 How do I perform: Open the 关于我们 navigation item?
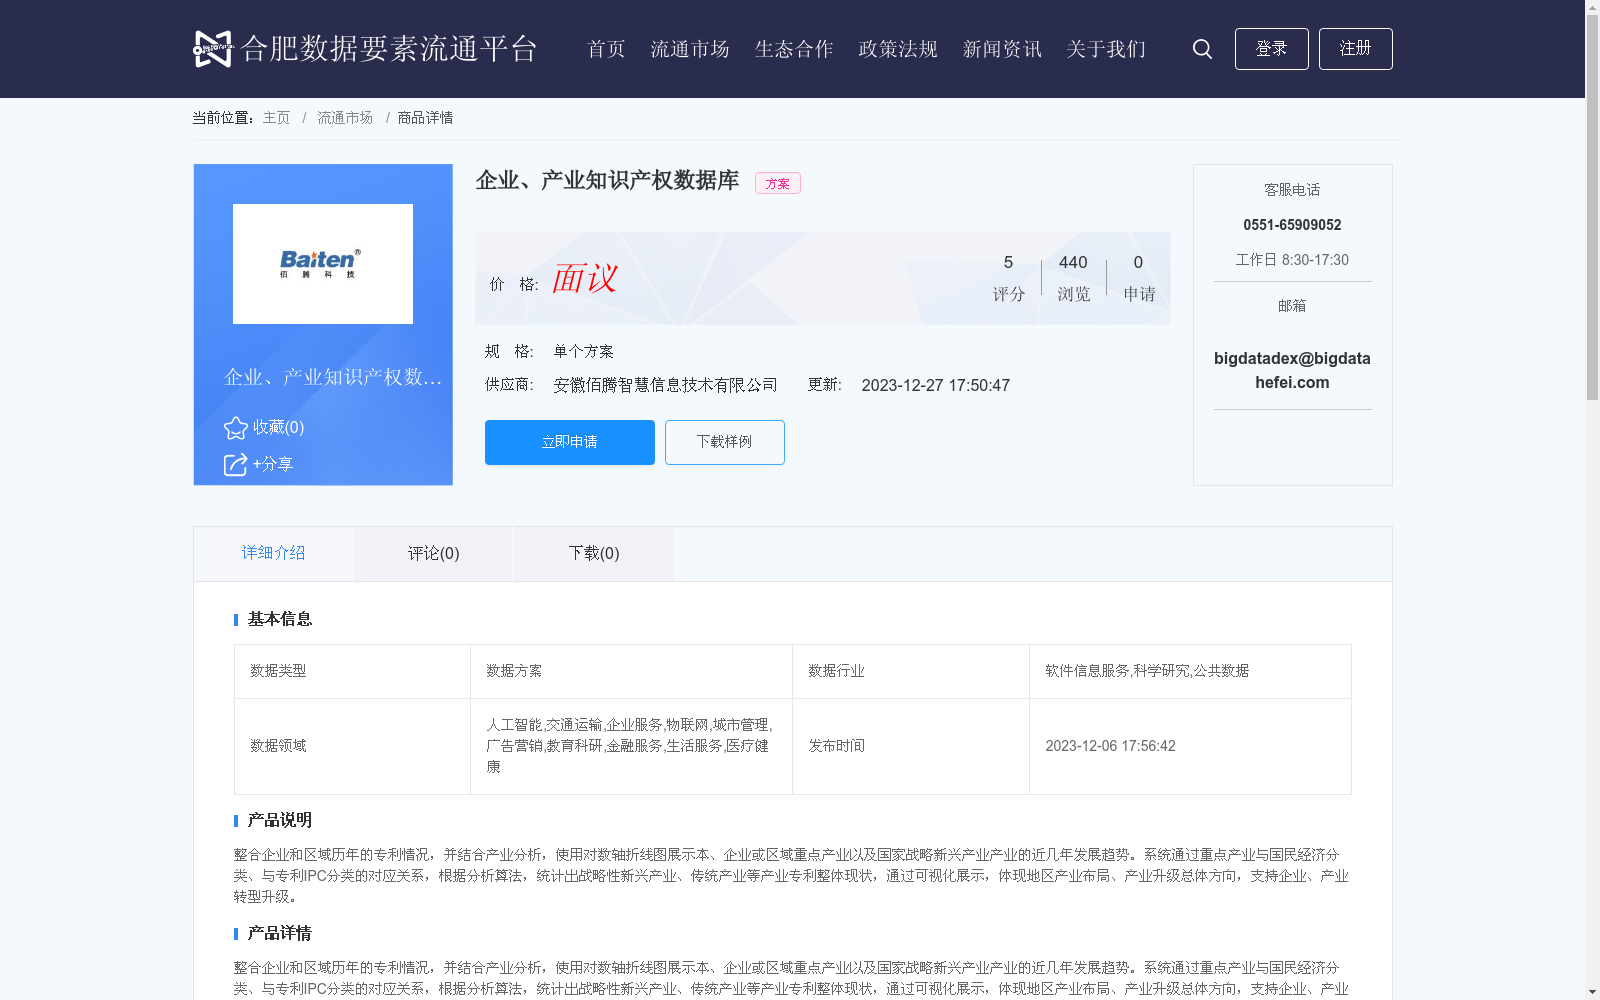(1106, 49)
